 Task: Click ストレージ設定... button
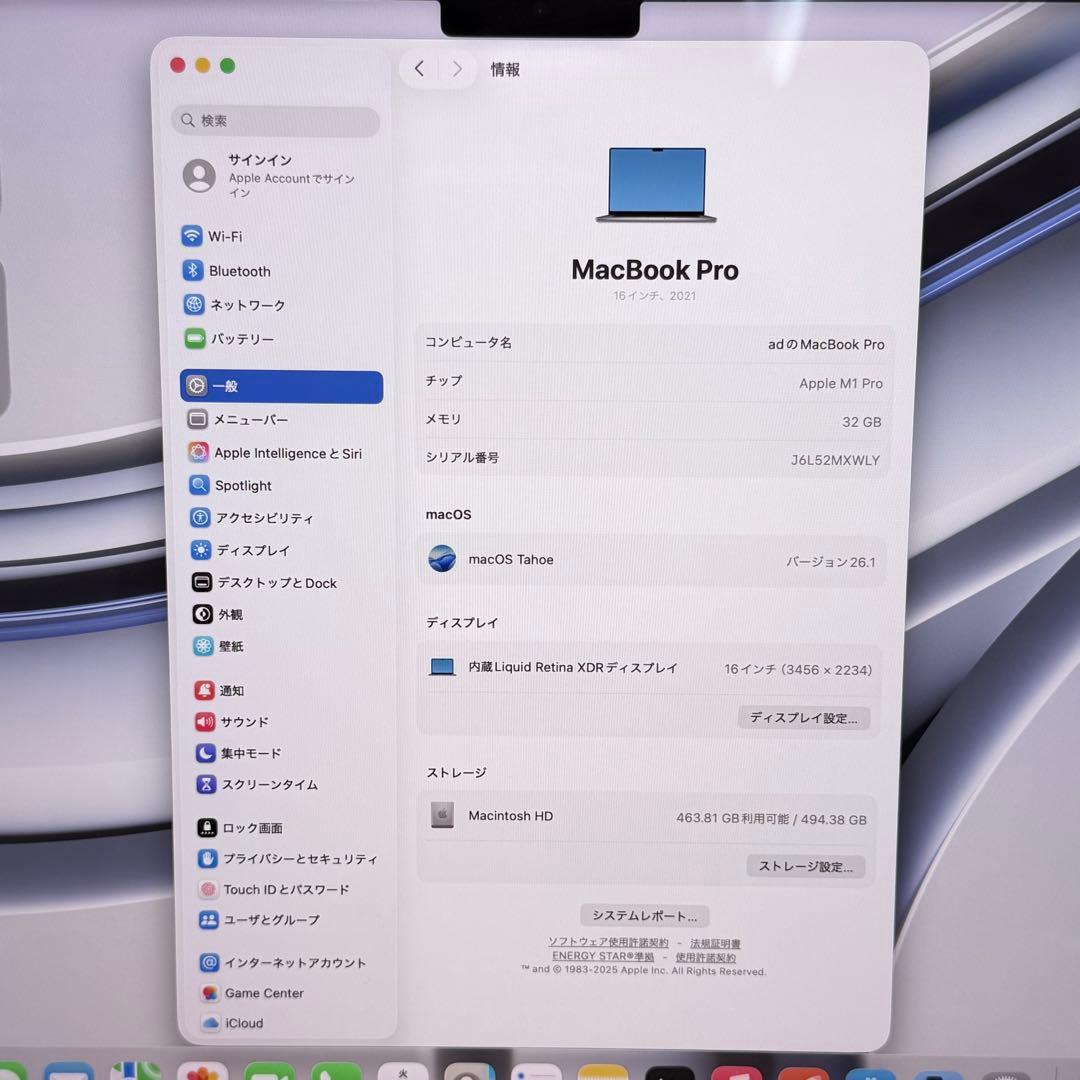tap(806, 866)
